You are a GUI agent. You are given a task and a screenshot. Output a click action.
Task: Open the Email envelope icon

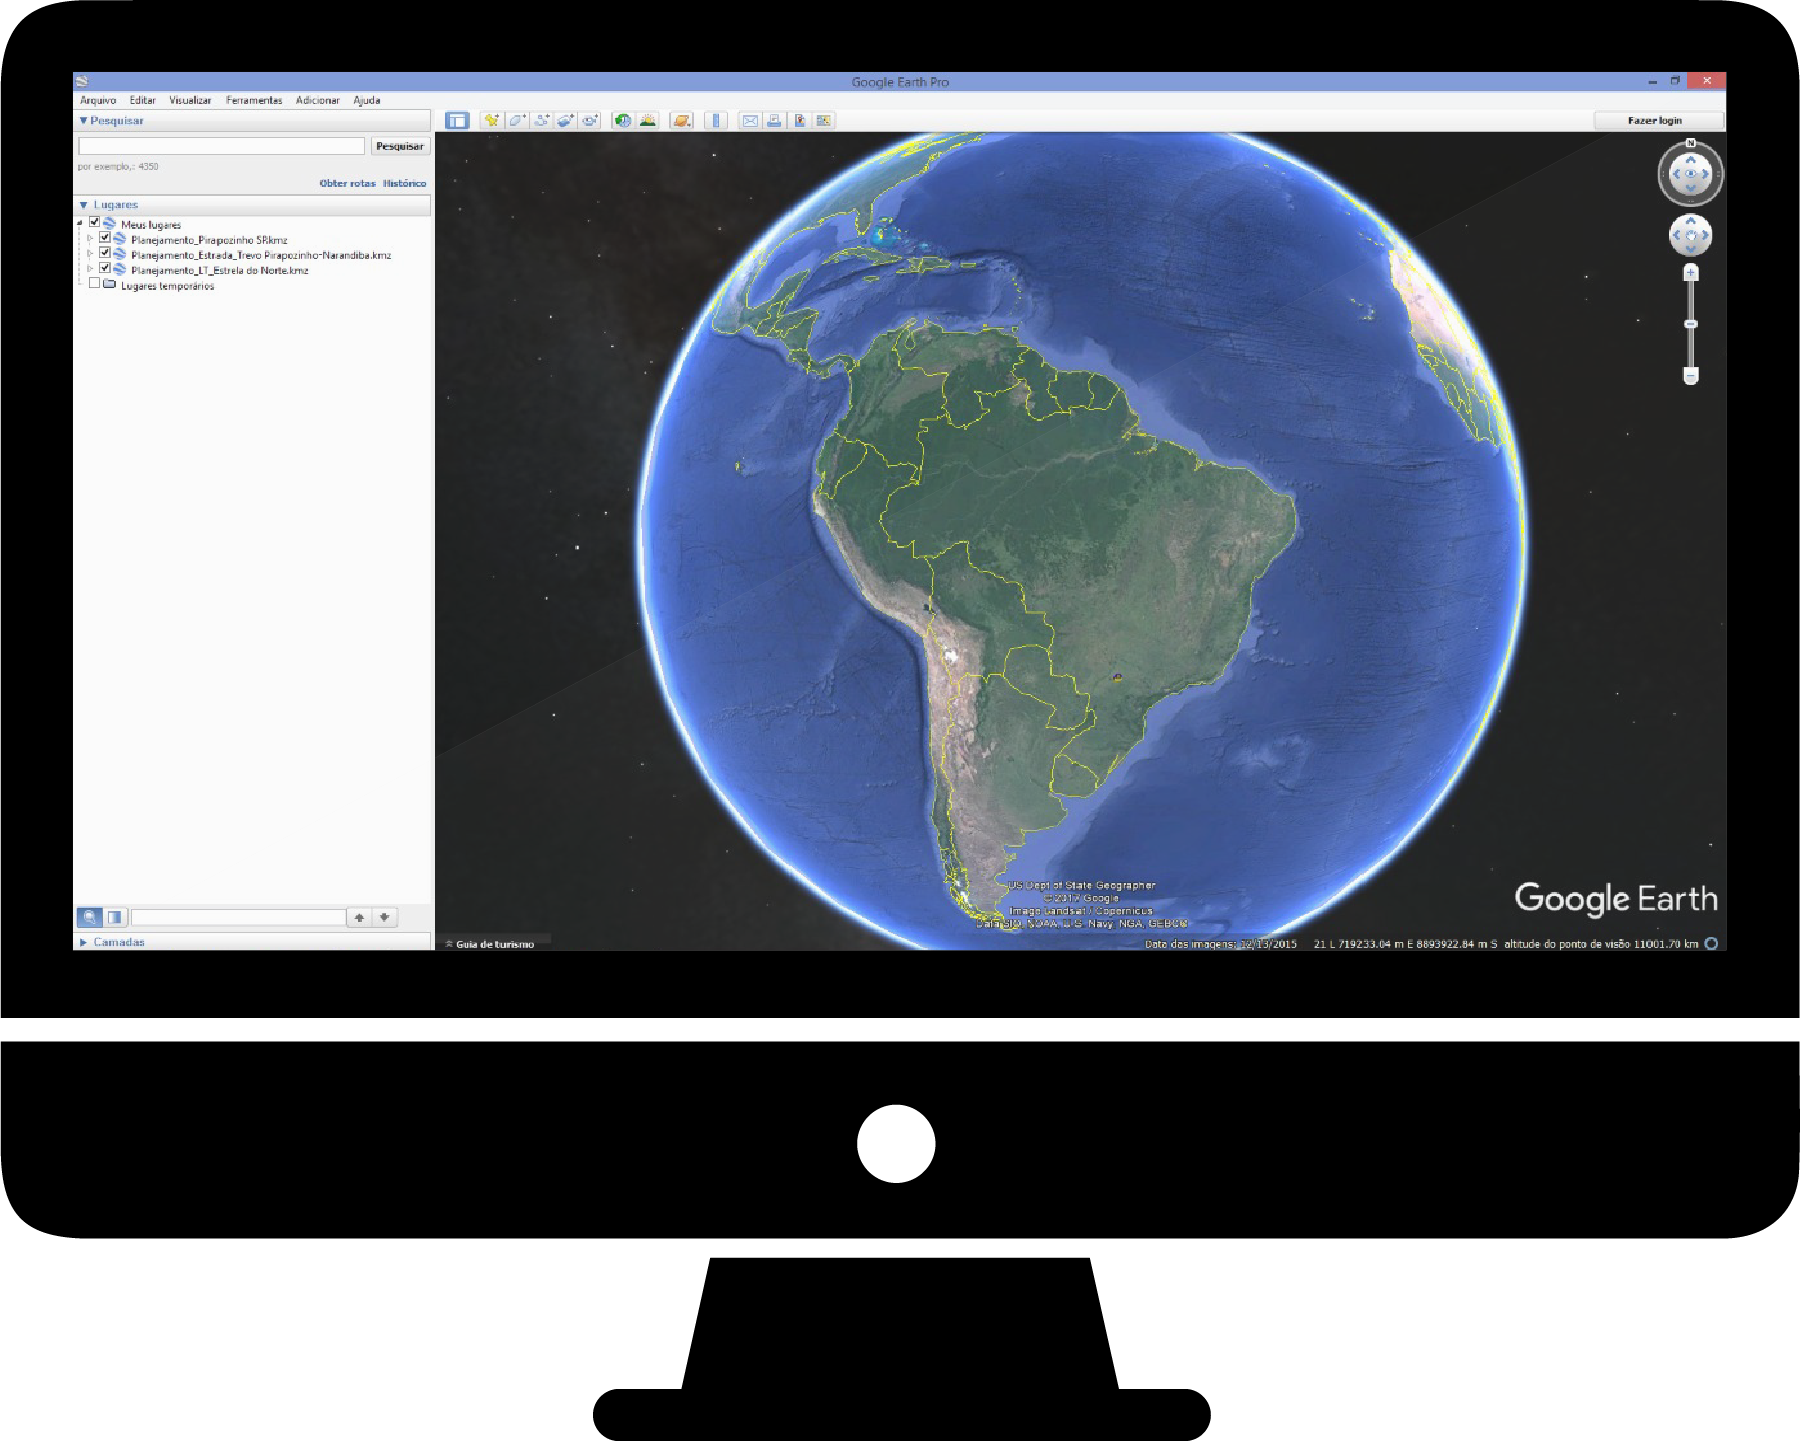click(x=750, y=120)
